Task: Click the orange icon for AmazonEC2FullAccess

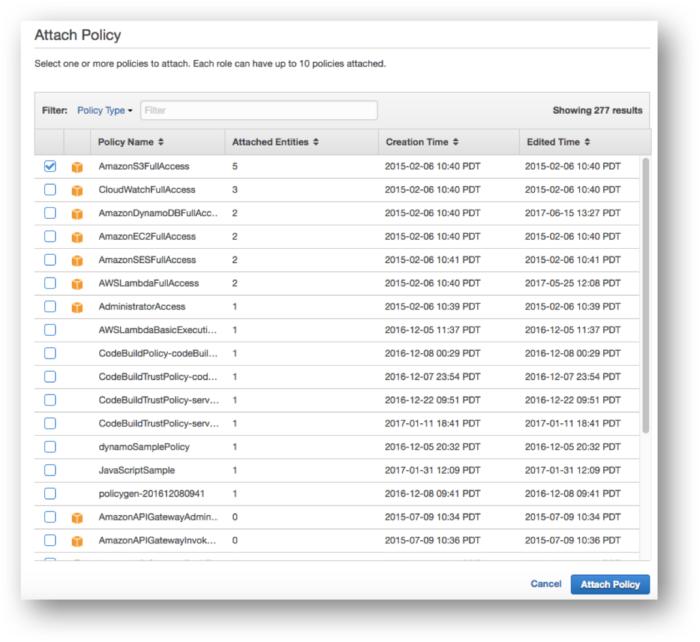Action: (x=77, y=237)
